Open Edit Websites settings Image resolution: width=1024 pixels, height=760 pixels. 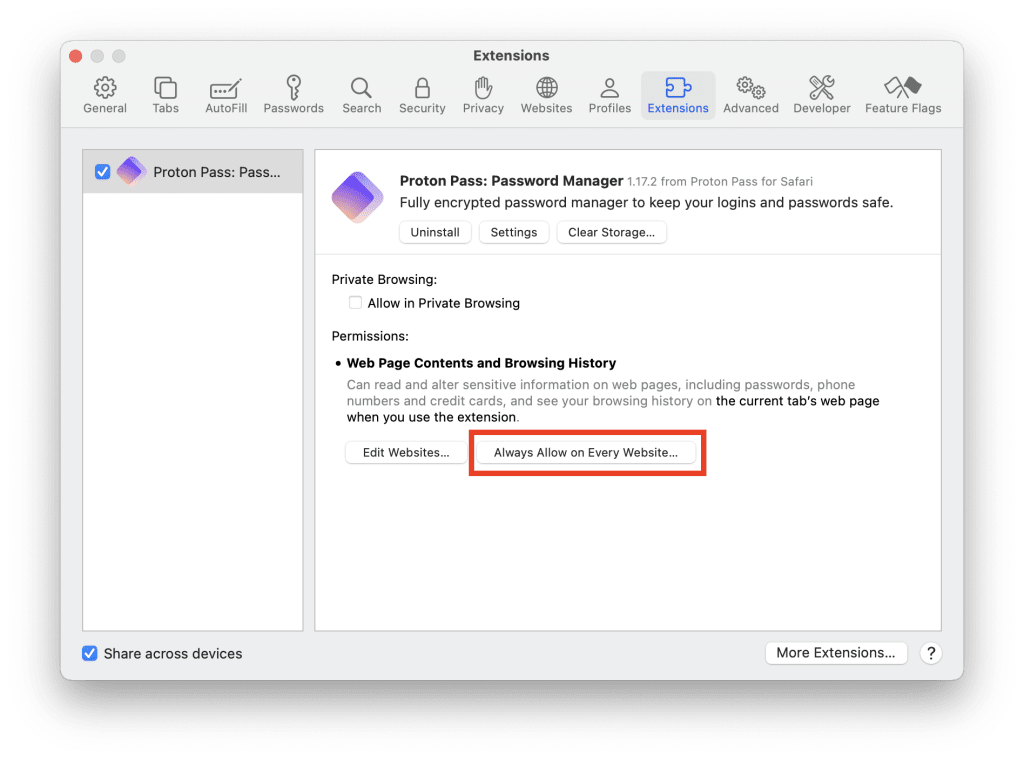pyautogui.click(x=405, y=452)
